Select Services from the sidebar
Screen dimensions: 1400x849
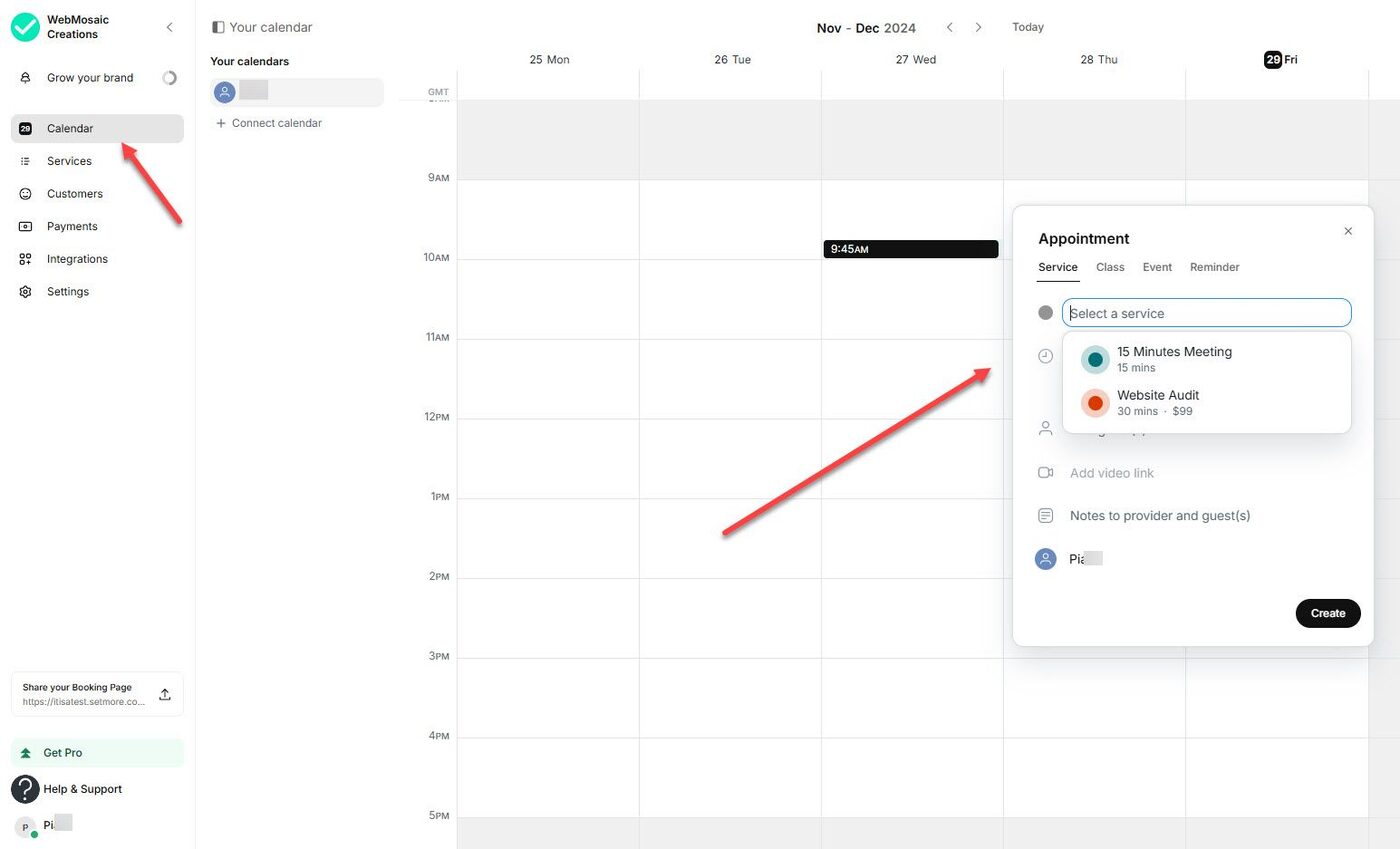point(68,161)
